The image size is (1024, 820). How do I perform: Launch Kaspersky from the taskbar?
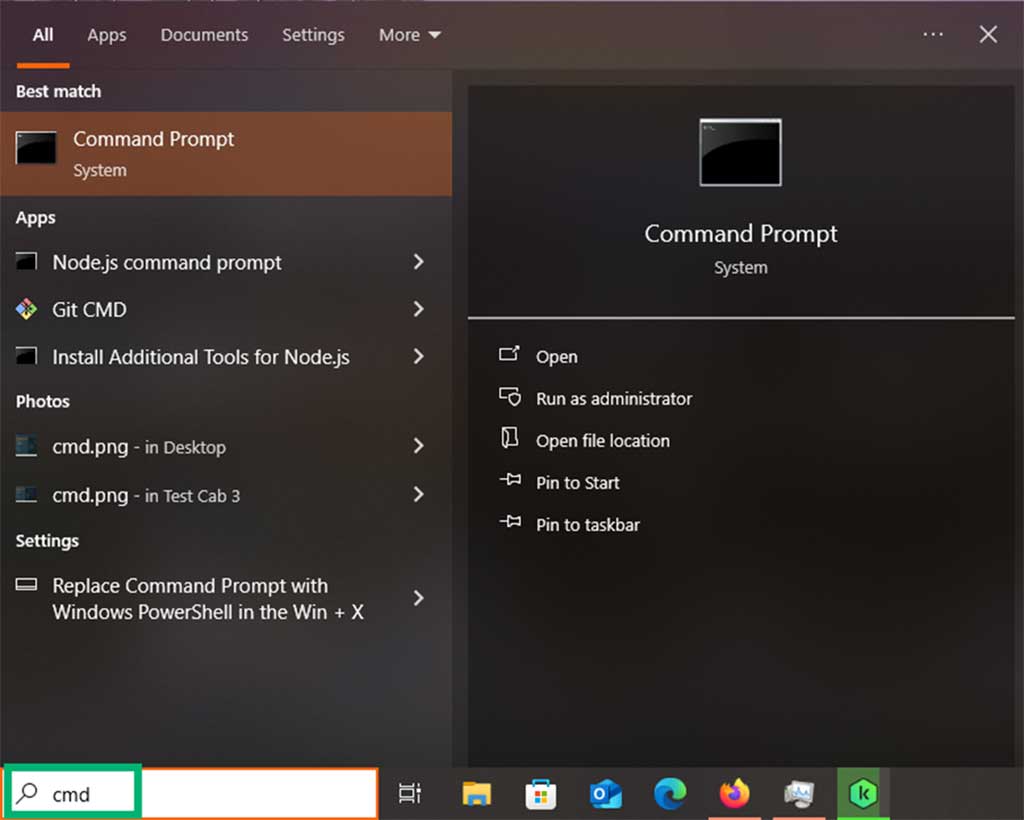[862, 793]
